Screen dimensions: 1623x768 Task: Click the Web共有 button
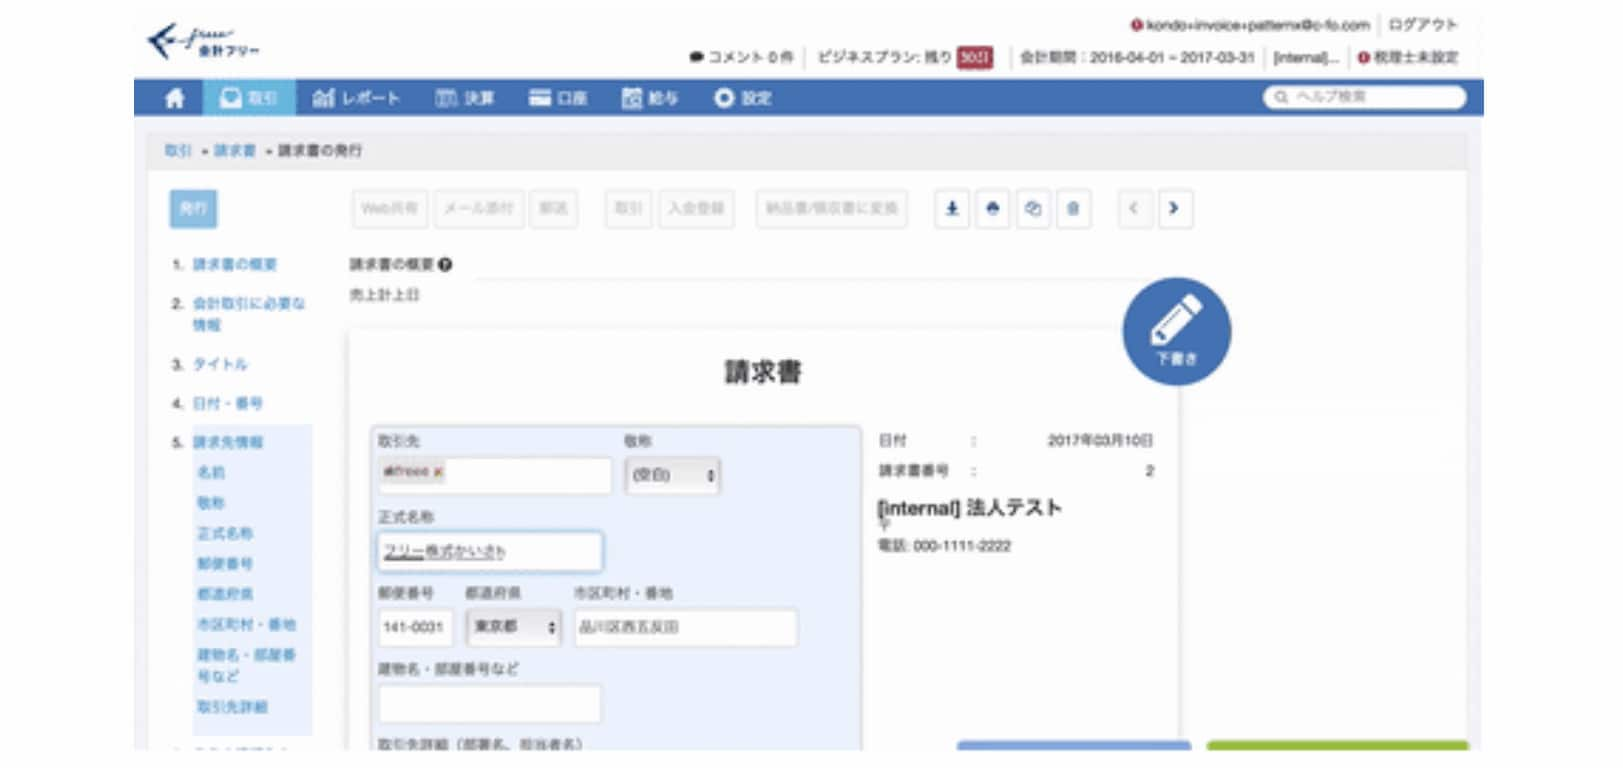(389, 208)
